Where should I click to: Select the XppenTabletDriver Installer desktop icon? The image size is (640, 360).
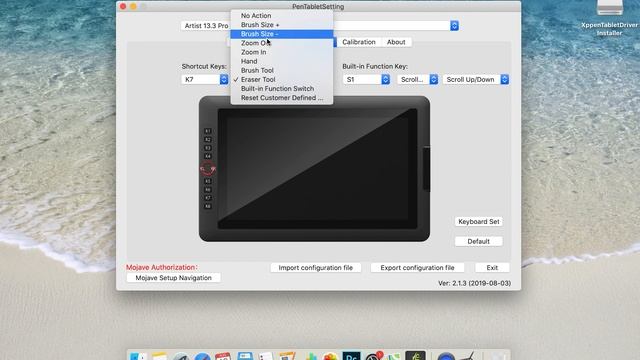click(609, 18)
